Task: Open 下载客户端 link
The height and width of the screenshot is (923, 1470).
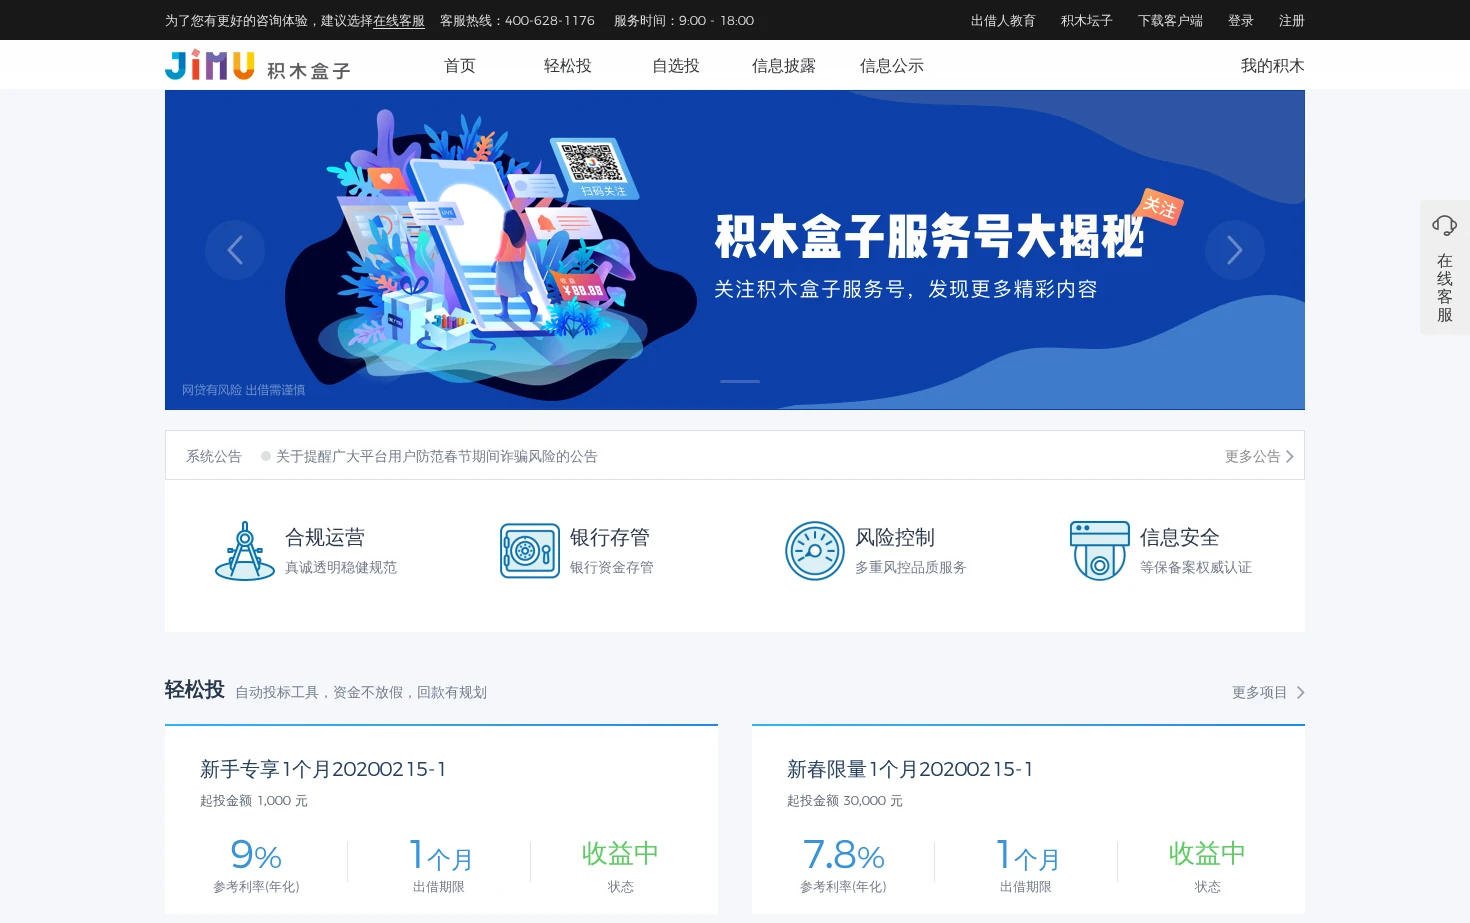Action: point(1170,20)
